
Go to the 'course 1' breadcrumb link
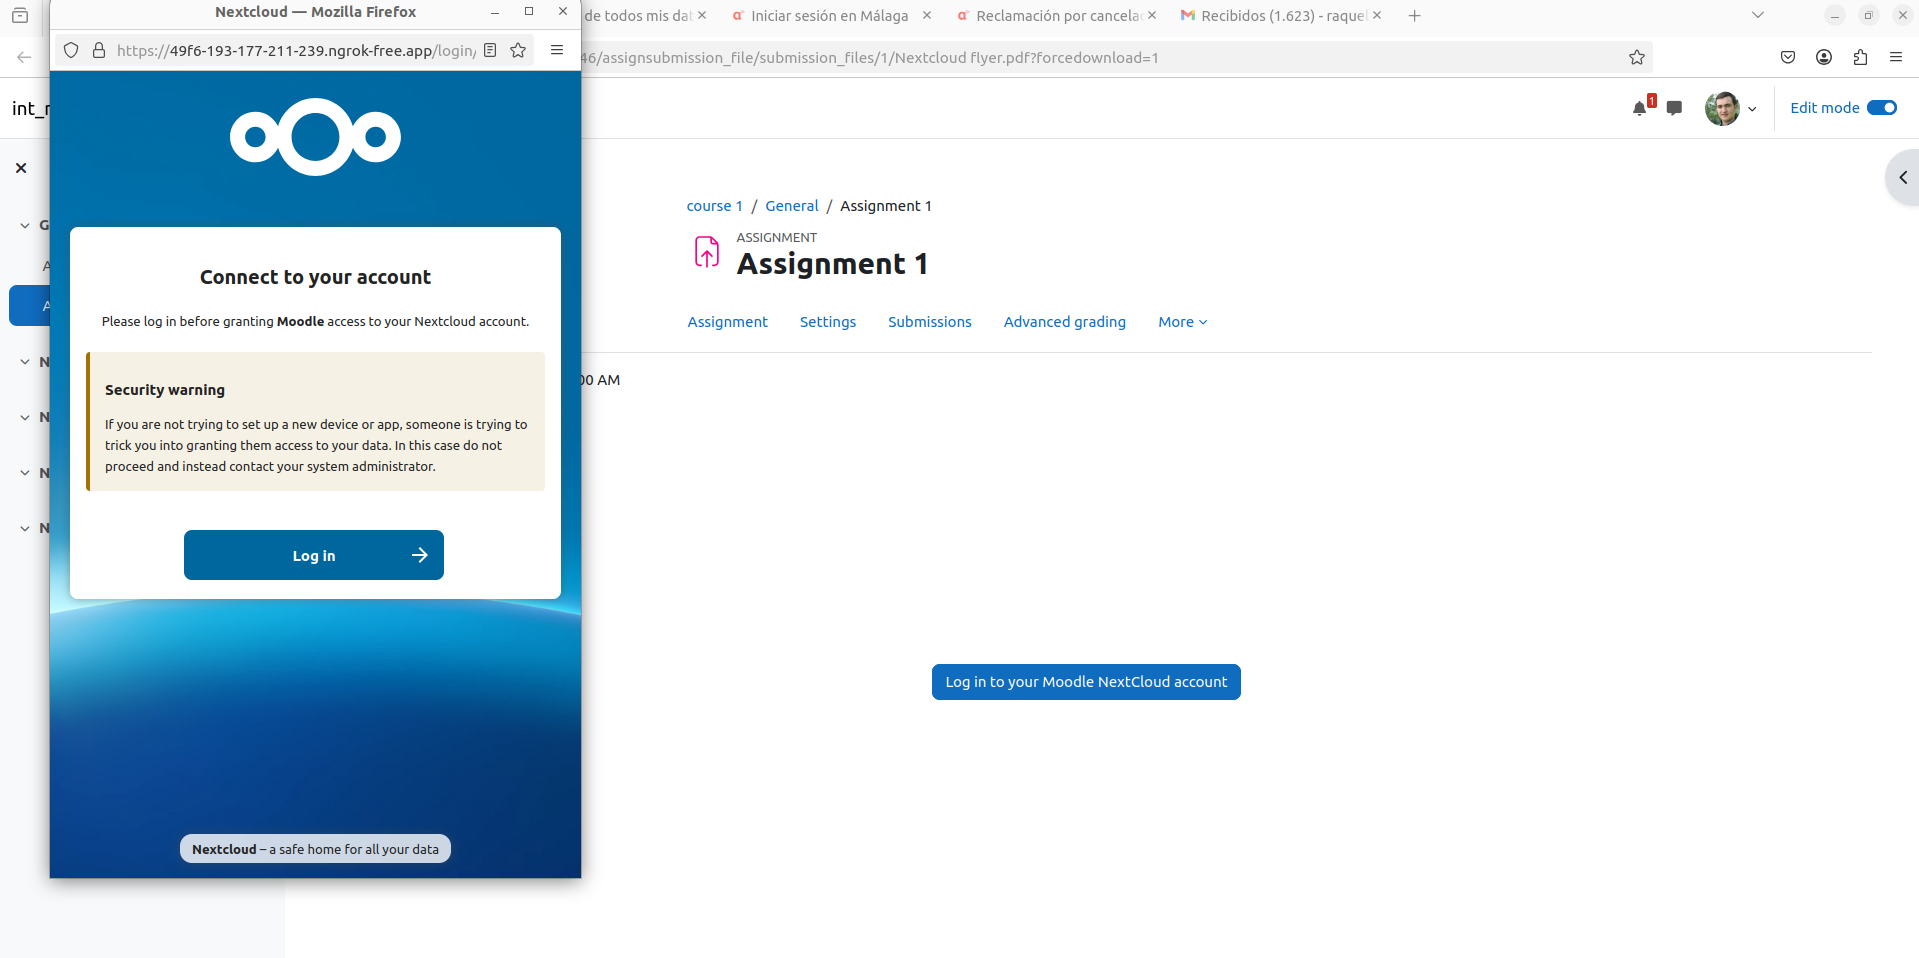tap(715, 206)
